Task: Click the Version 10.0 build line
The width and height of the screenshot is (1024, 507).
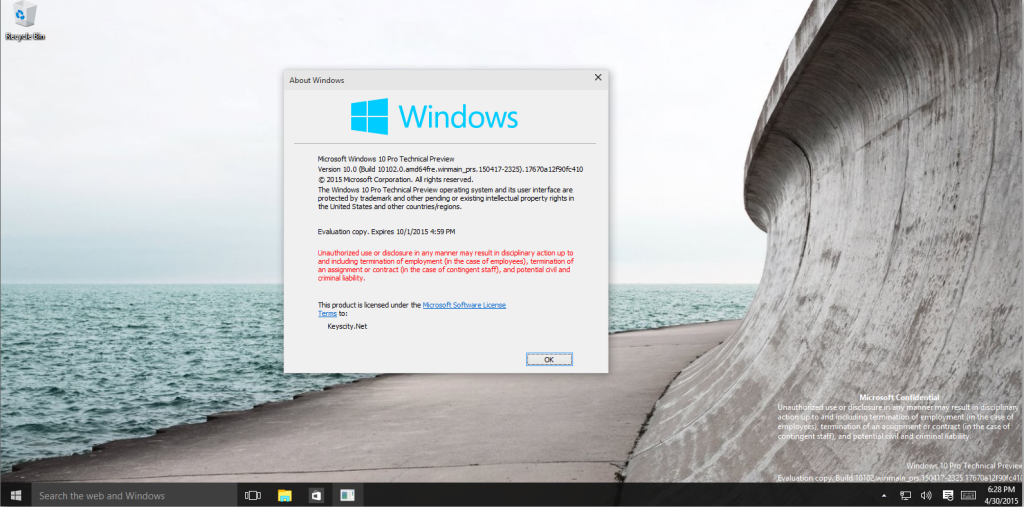Action: (450, 169)
